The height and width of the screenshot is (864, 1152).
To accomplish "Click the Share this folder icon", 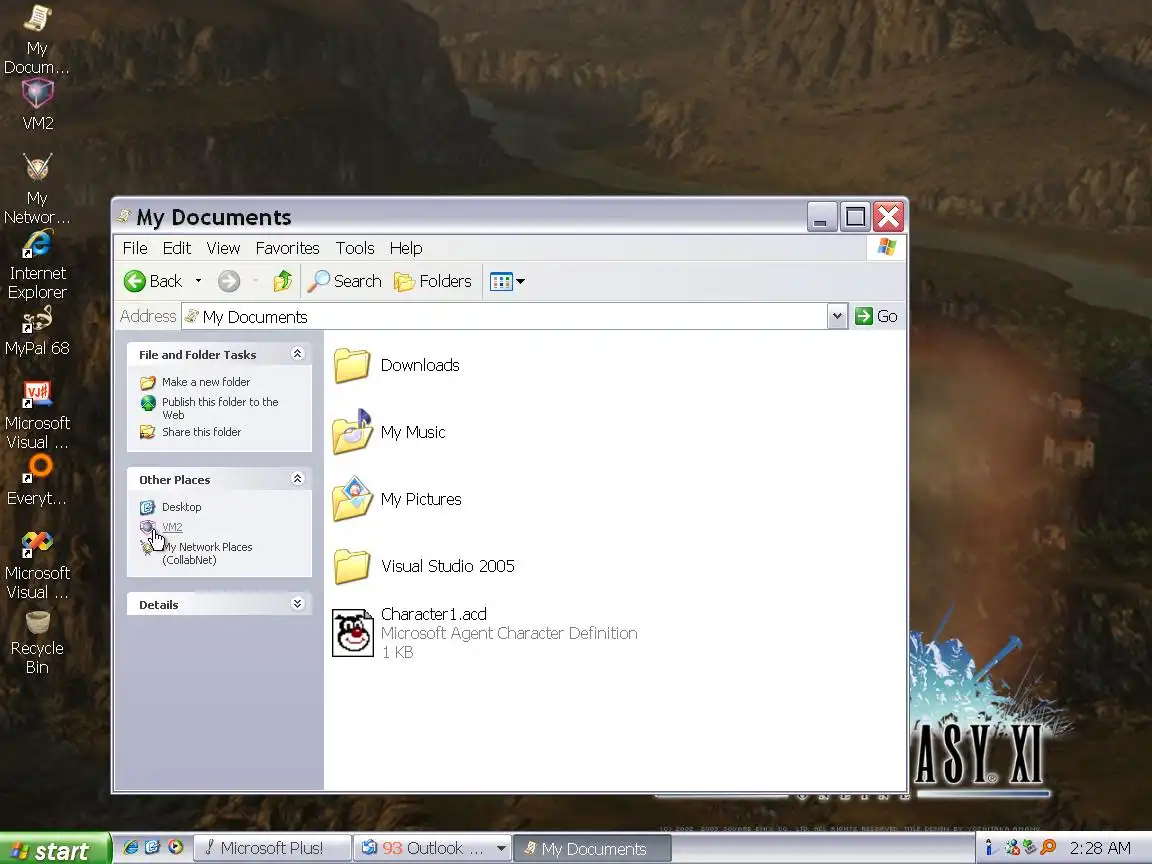I will click(148, 432).
